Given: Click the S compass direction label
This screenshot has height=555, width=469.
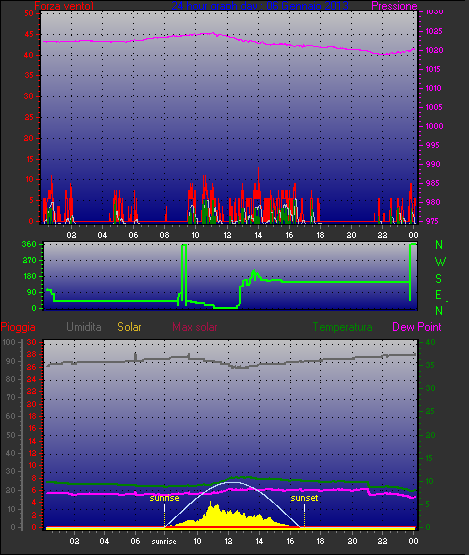Looking at the screenshot, I should pyautogui.click(x=439, y=279).
